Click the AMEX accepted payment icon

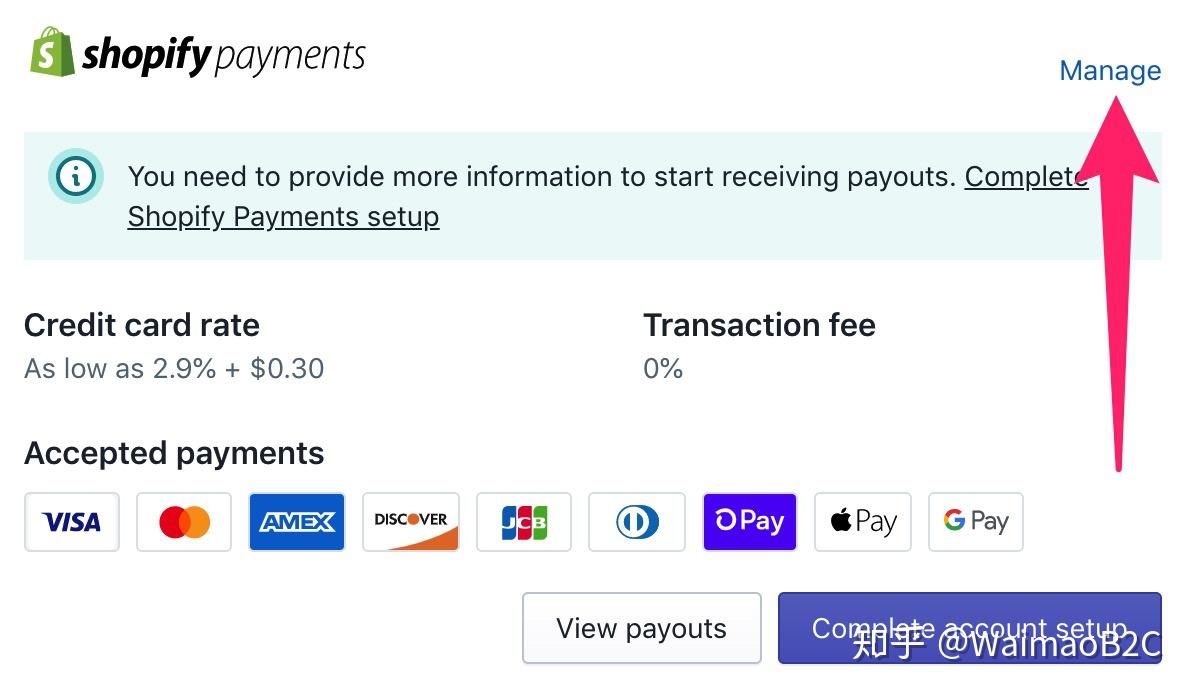coord(297,521)
